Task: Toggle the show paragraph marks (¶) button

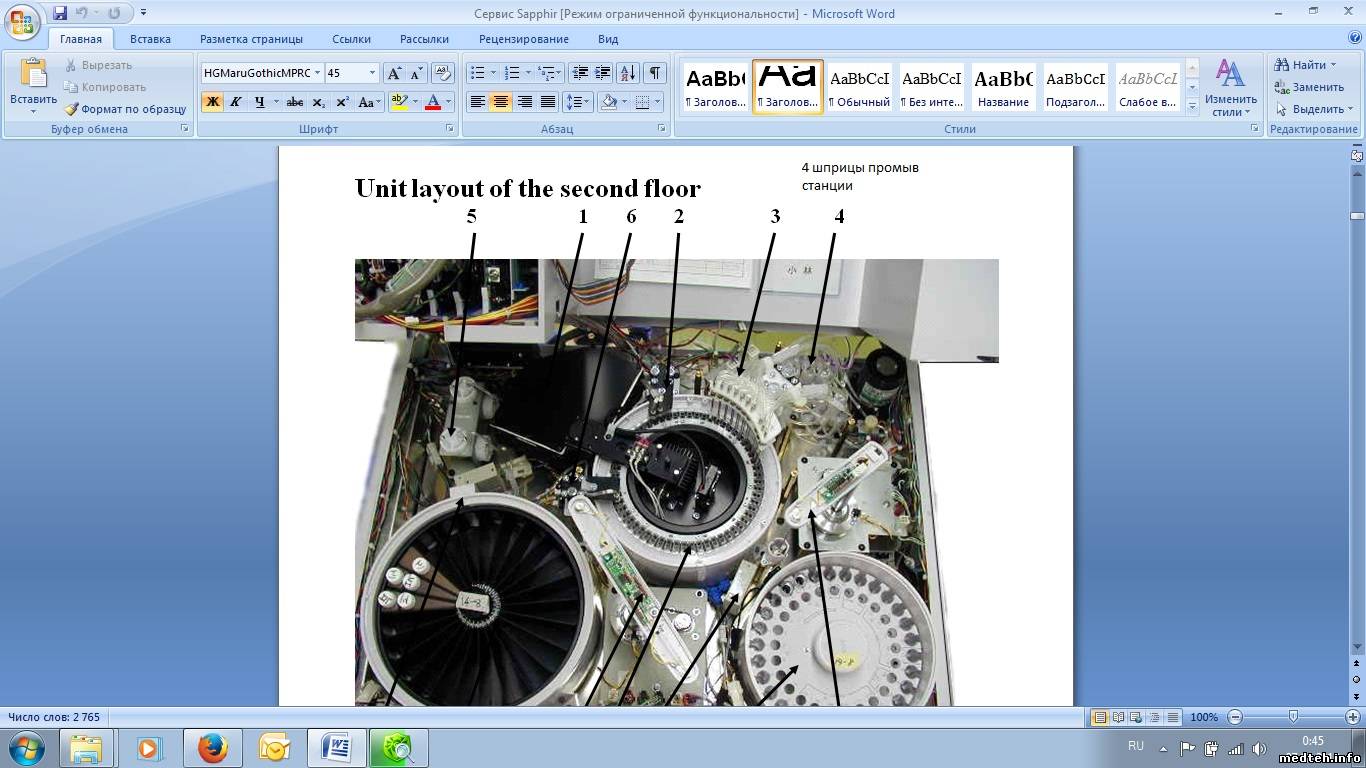Action: (654, 73)
